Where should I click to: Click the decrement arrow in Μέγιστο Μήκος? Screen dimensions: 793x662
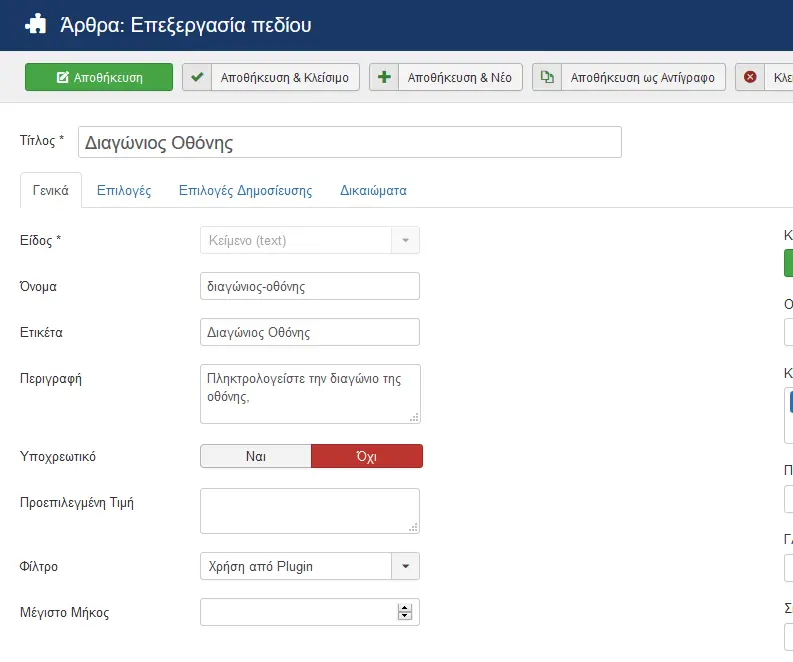pyautogui.click(x=404, y=616)
